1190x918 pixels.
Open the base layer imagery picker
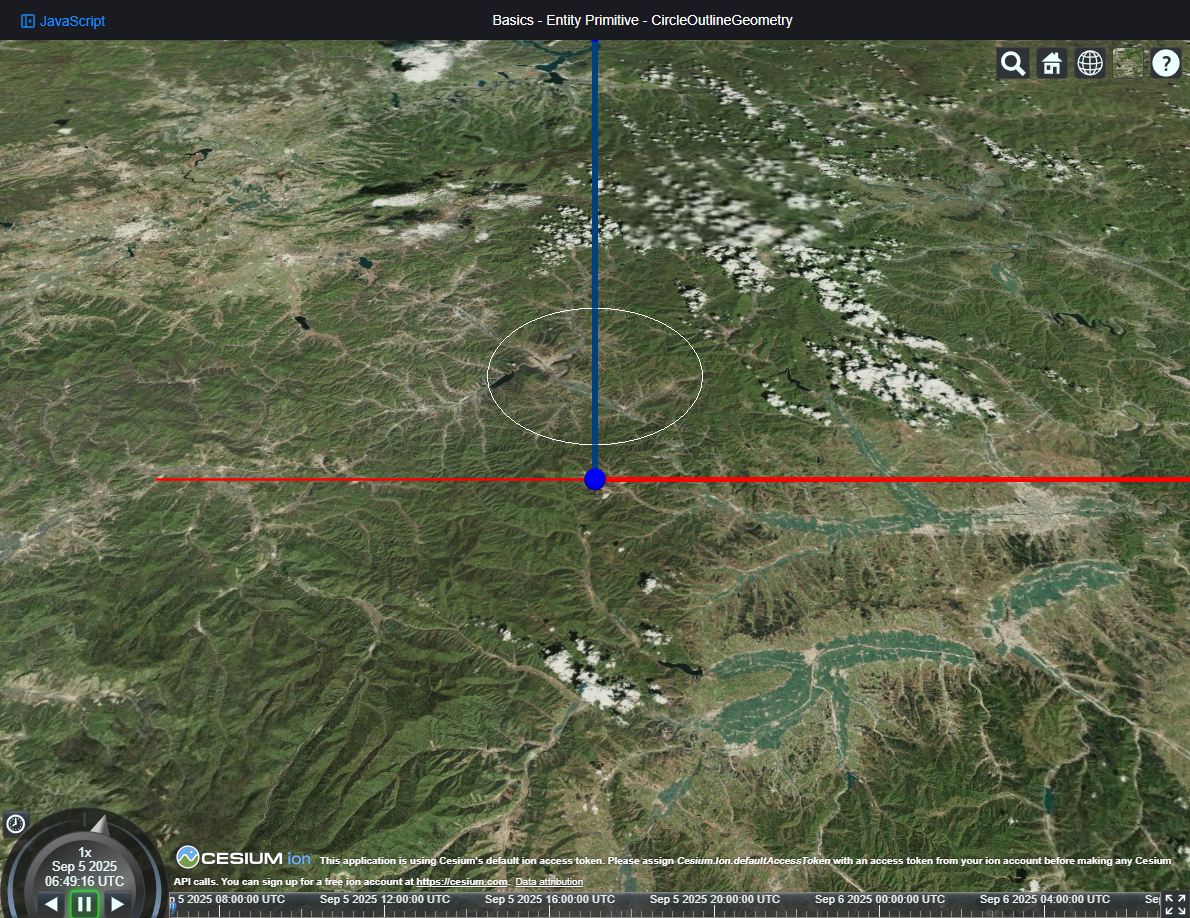pyautogui.click(x=1128, y=64)
